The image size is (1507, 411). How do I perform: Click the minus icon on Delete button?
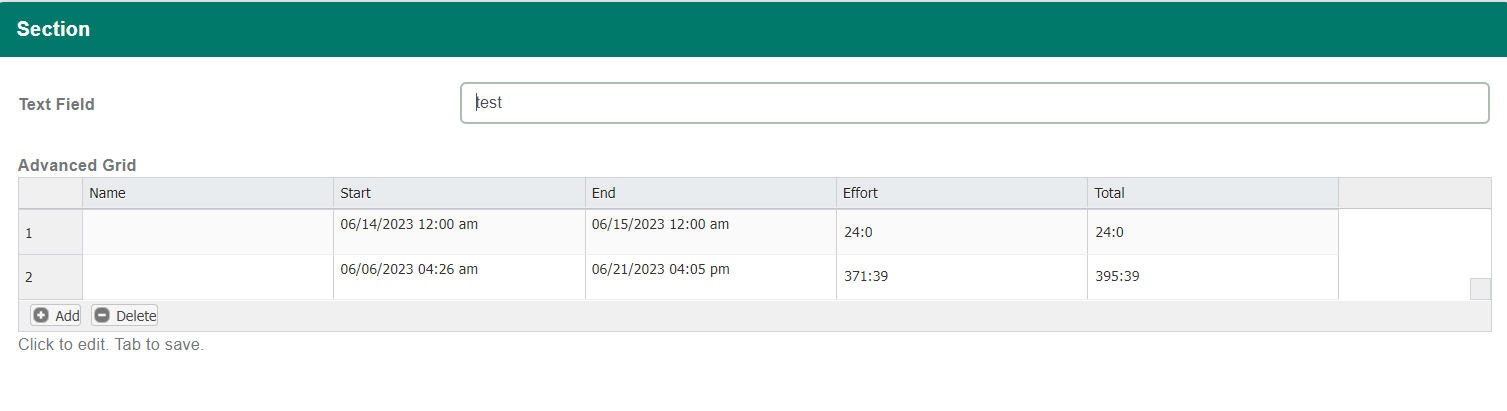coord(102,315)
